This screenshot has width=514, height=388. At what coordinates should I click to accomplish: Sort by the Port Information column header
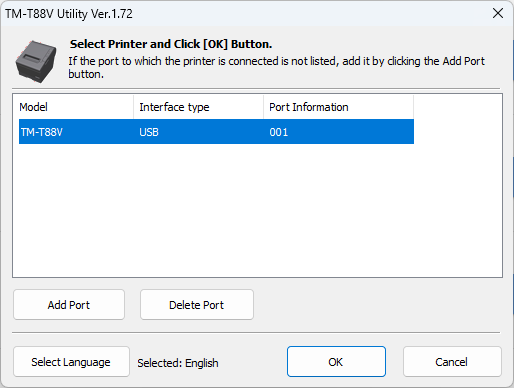click(x=339, y=107)
